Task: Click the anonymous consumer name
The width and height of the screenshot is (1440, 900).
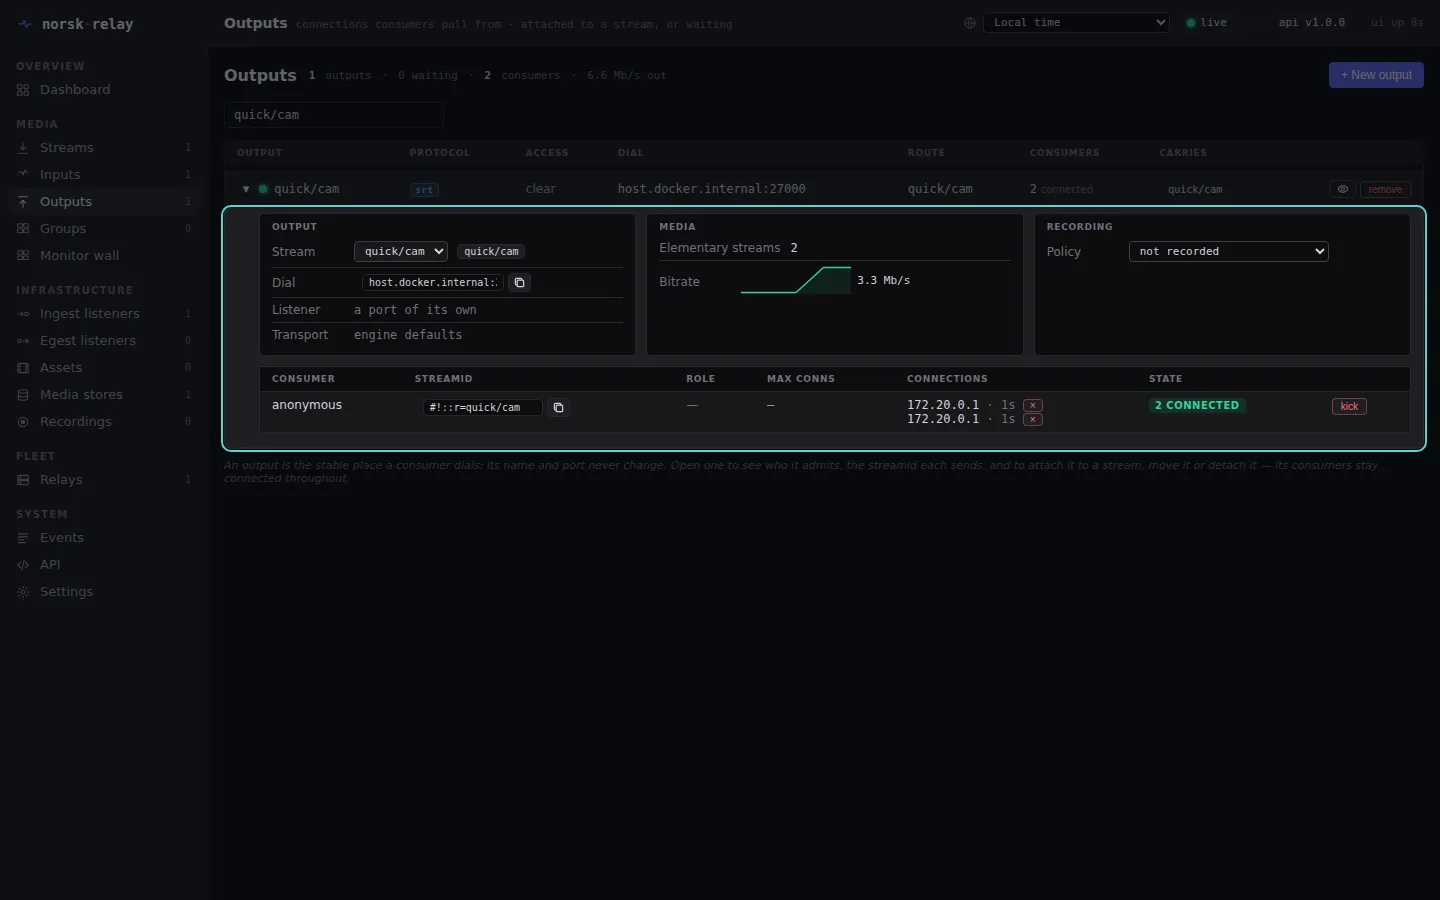Action: point(307,405)
